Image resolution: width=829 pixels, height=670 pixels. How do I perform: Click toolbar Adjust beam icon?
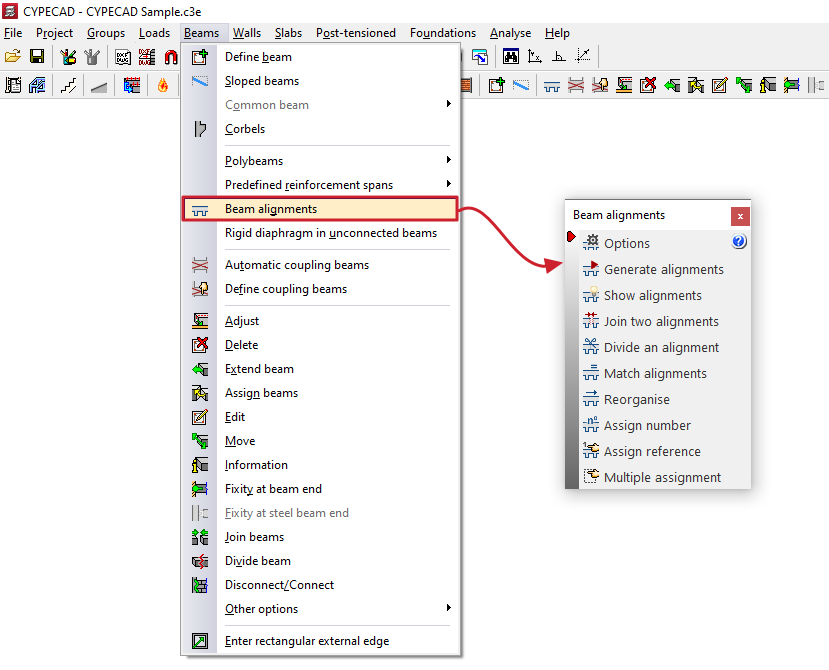(x=624, y=85)
